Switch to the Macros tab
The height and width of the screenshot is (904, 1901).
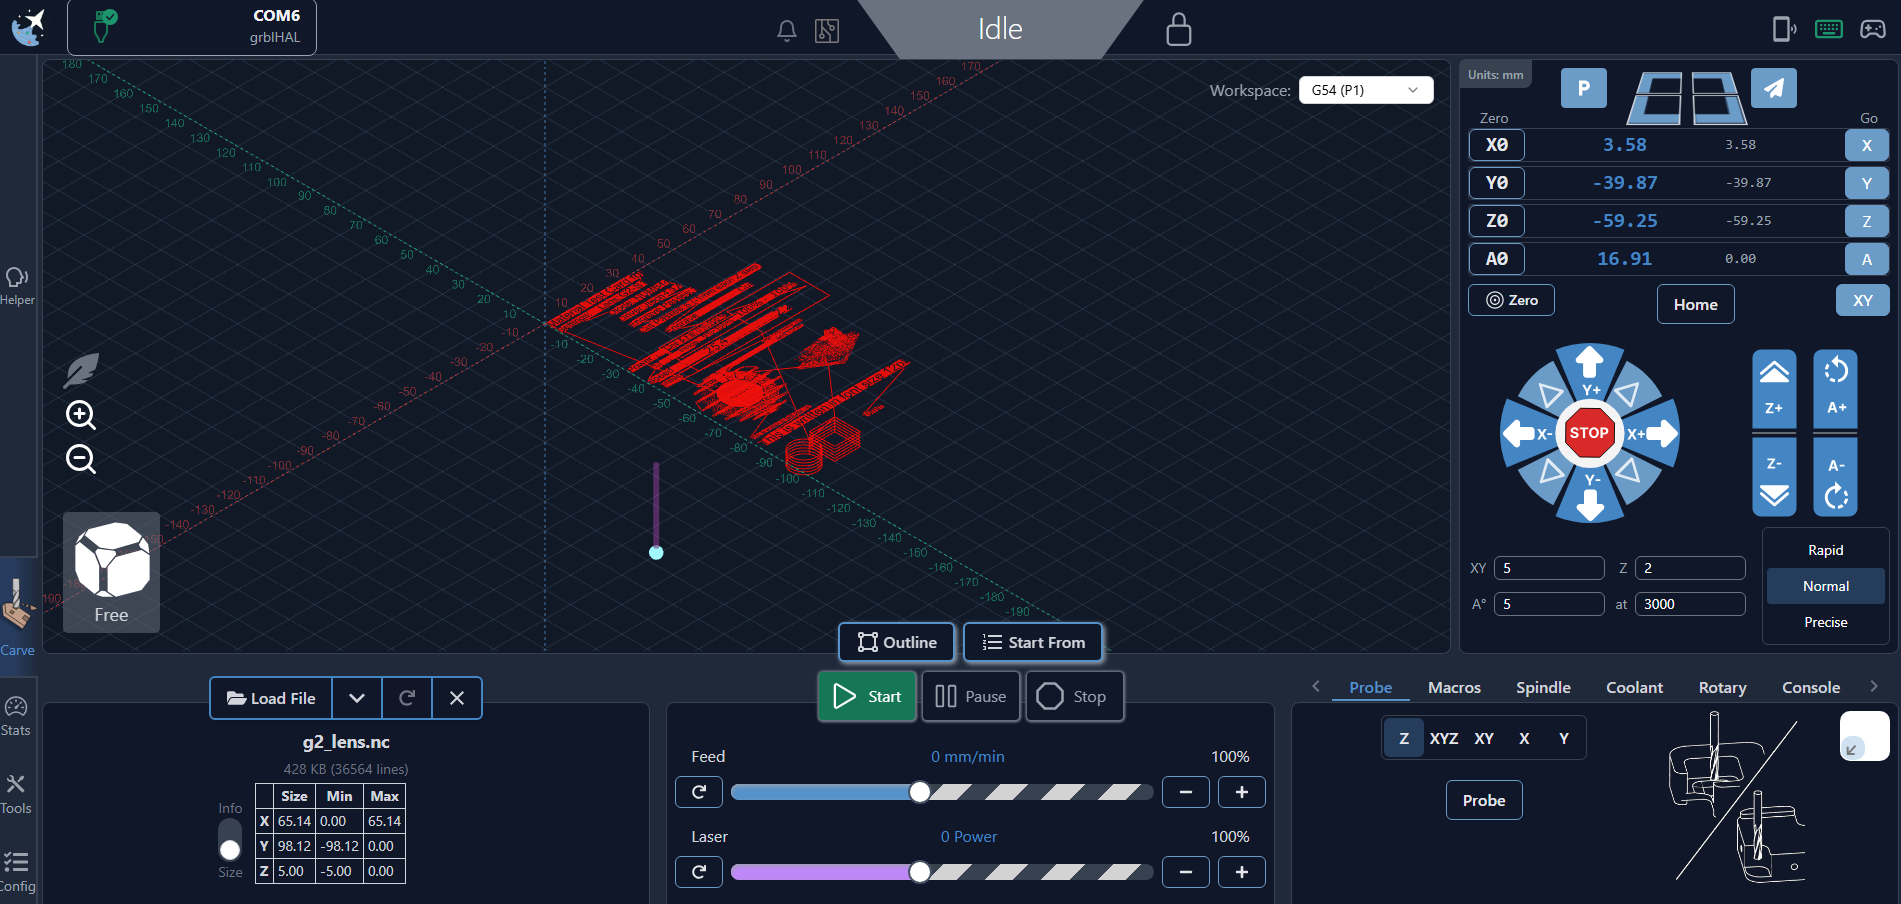(1454, 687)
